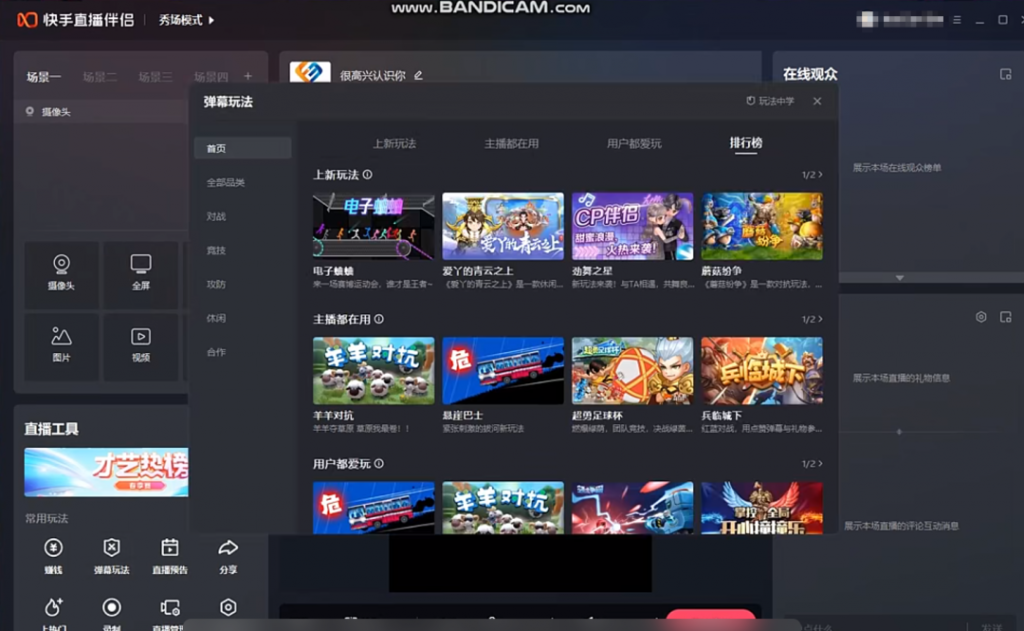Pop out the gift information panel
This screenshot has width=1024, height=631.
[1006, 317]
